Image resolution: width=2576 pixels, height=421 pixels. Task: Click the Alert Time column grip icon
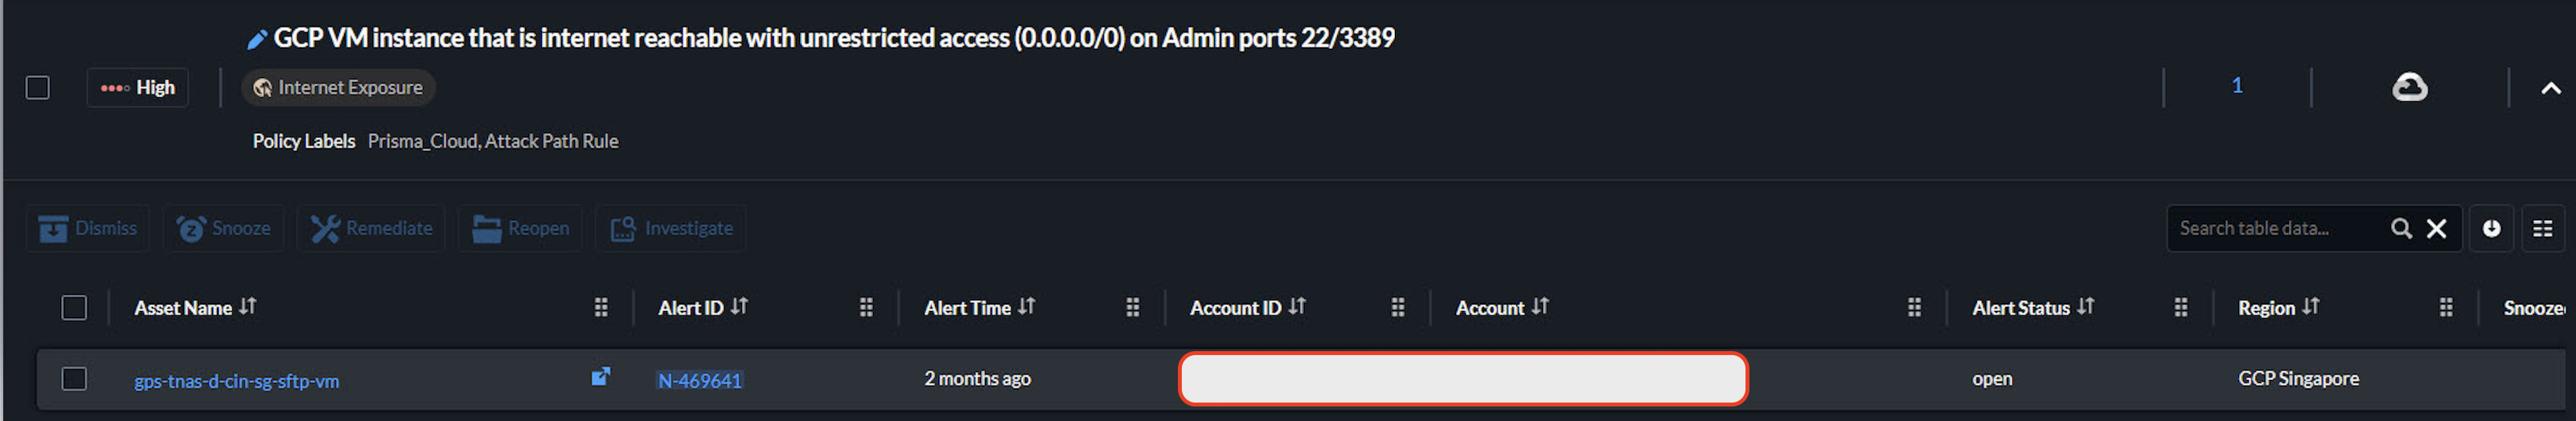click(x=1132, y=308)
